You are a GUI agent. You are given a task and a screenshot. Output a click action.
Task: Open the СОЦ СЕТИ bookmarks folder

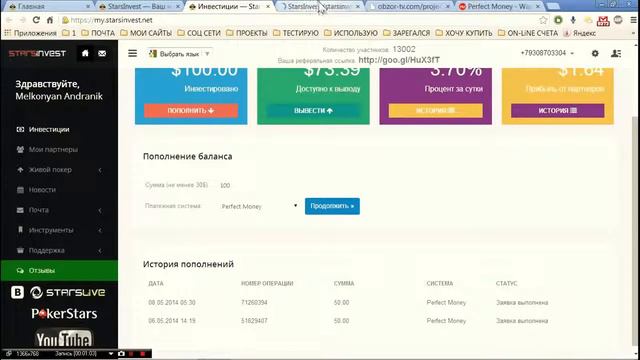(x=199, y=33)
